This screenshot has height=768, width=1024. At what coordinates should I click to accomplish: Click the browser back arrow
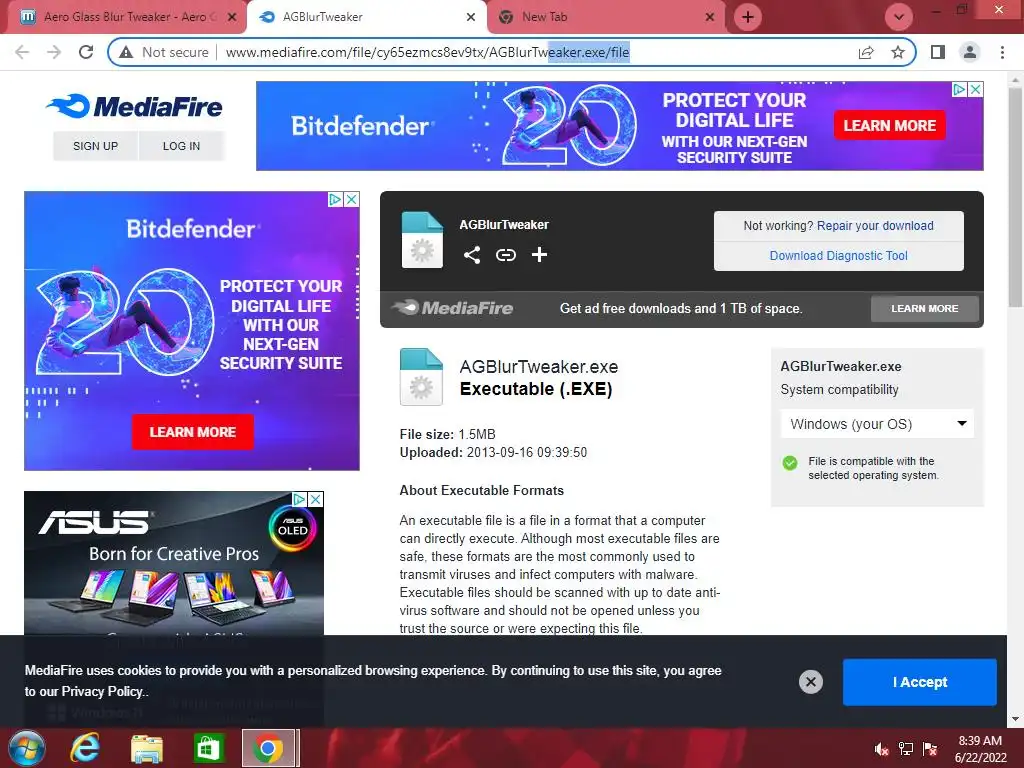(22, 52)
